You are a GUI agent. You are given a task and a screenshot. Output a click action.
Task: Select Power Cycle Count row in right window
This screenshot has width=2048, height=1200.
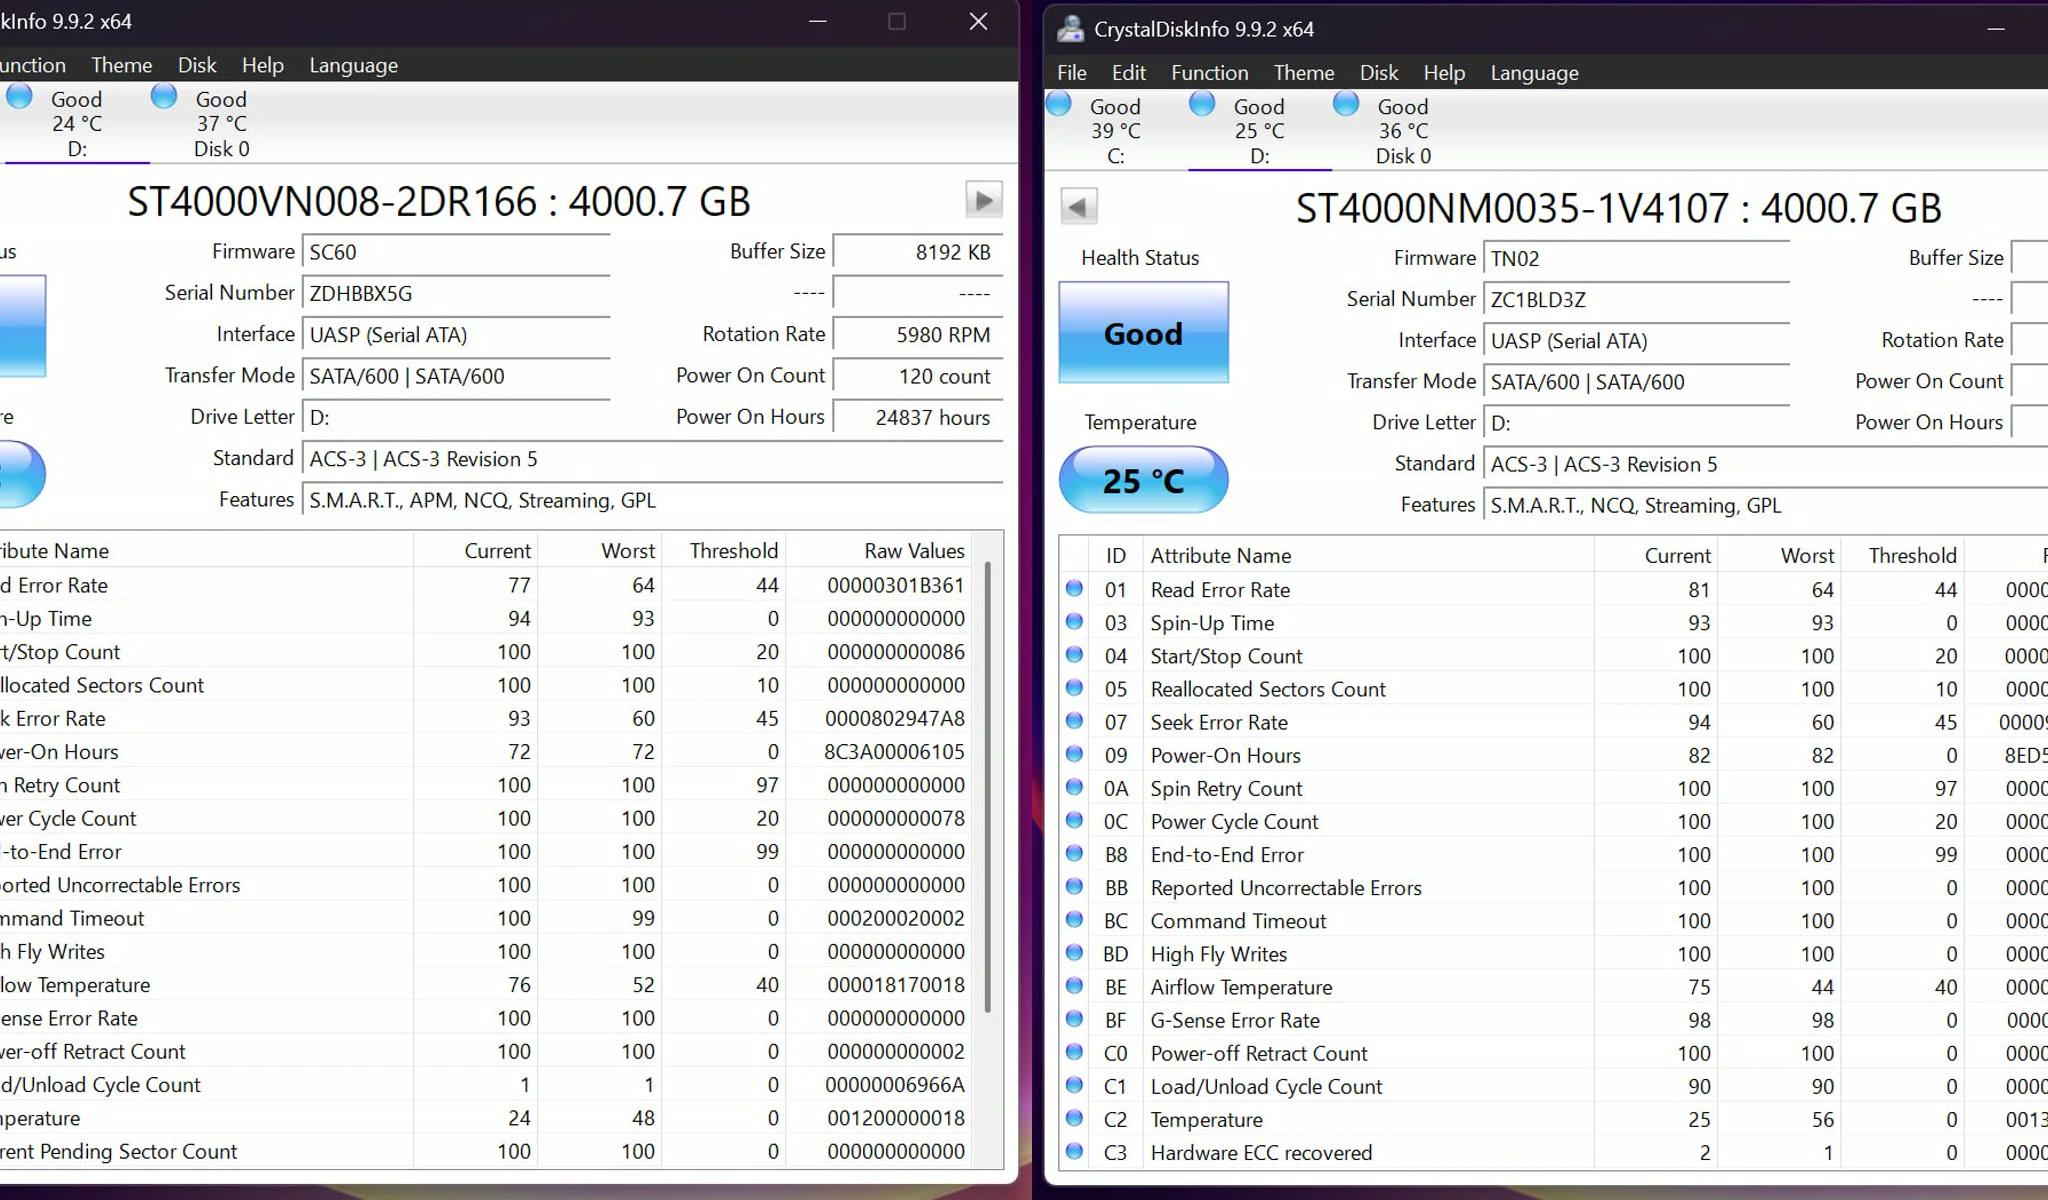(x=1553, y=821)
